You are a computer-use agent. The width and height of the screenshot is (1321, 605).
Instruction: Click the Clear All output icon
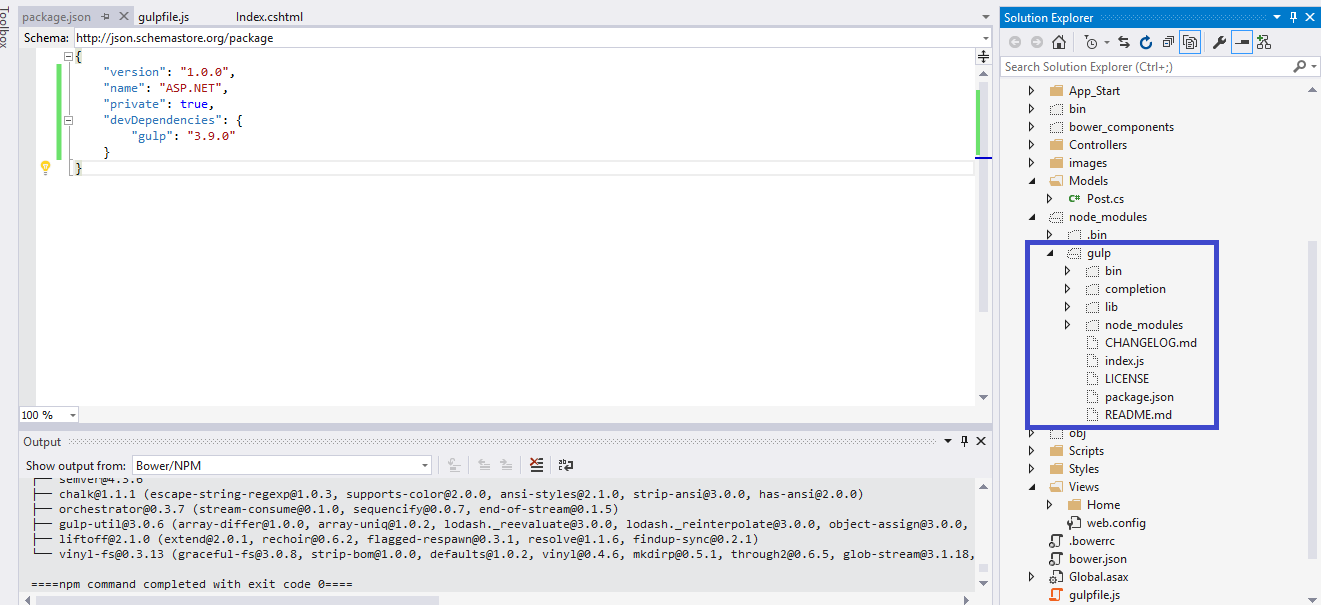pos(537,465)
